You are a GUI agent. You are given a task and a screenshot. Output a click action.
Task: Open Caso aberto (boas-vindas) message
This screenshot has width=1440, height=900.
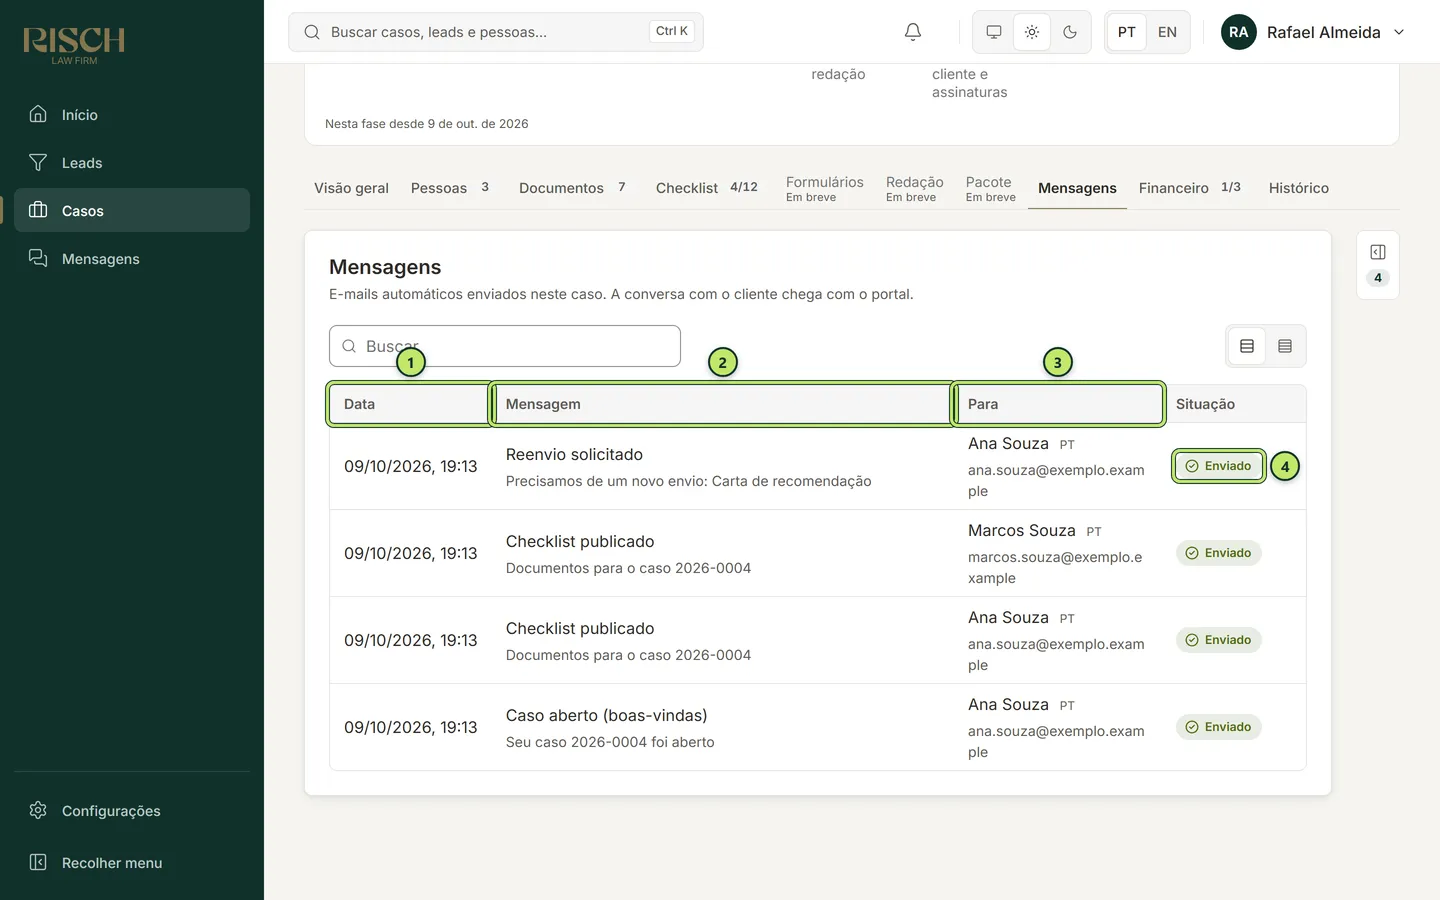click(x=606, y=716)
